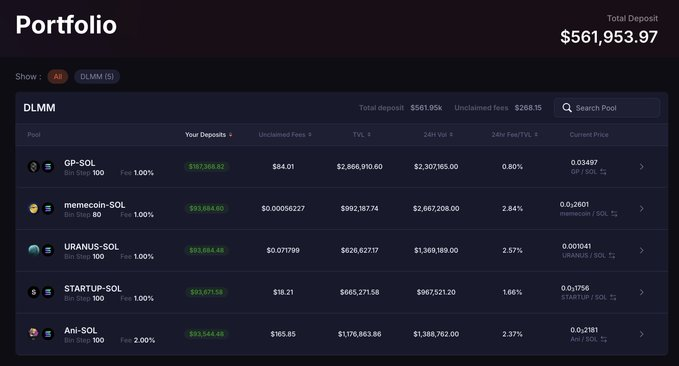Image resolution: width=679 pixels, height=366 pixels.
Task: Click the URANUS token icon
Action: click(x=34, y=250)
